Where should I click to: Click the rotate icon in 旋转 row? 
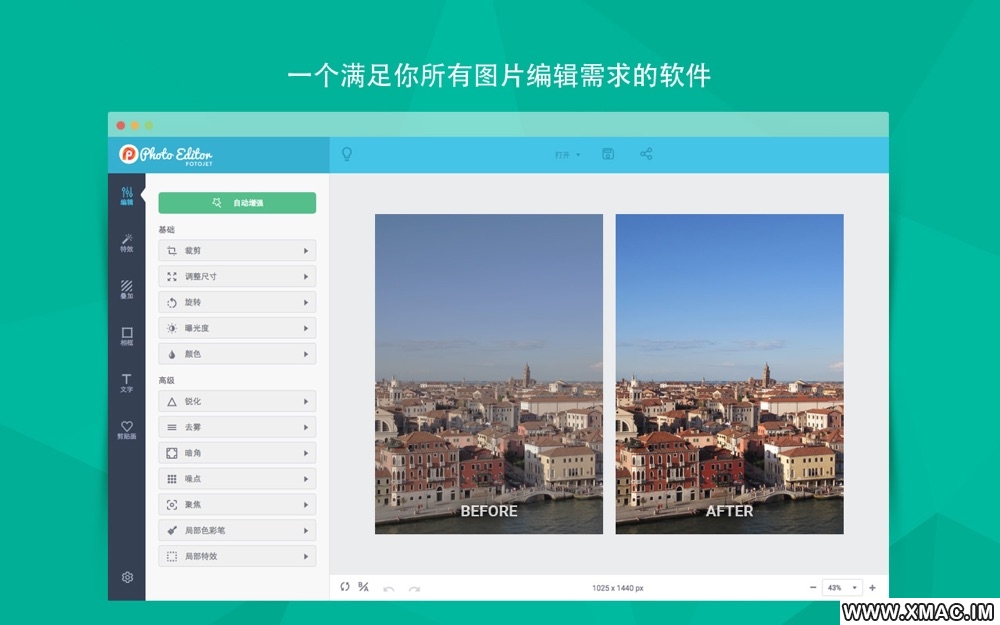point(172,302)
